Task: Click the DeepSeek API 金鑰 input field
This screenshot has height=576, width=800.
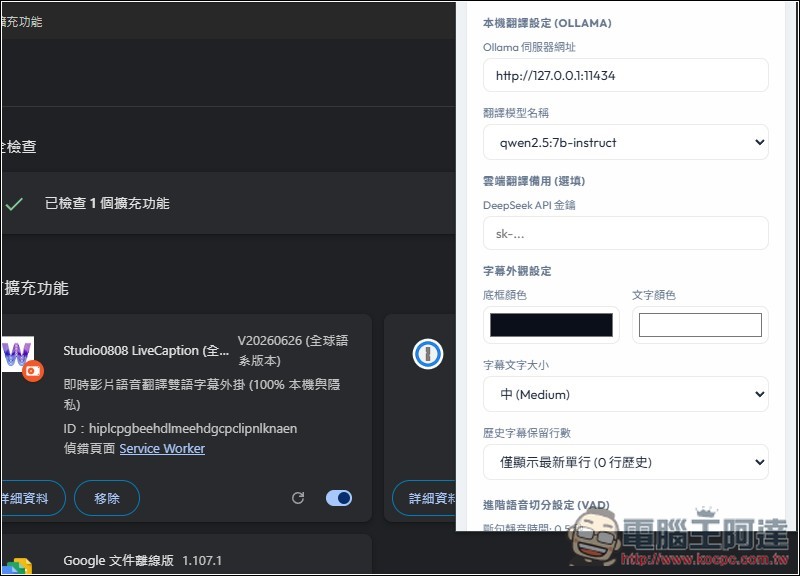Action: click(626, 234)
